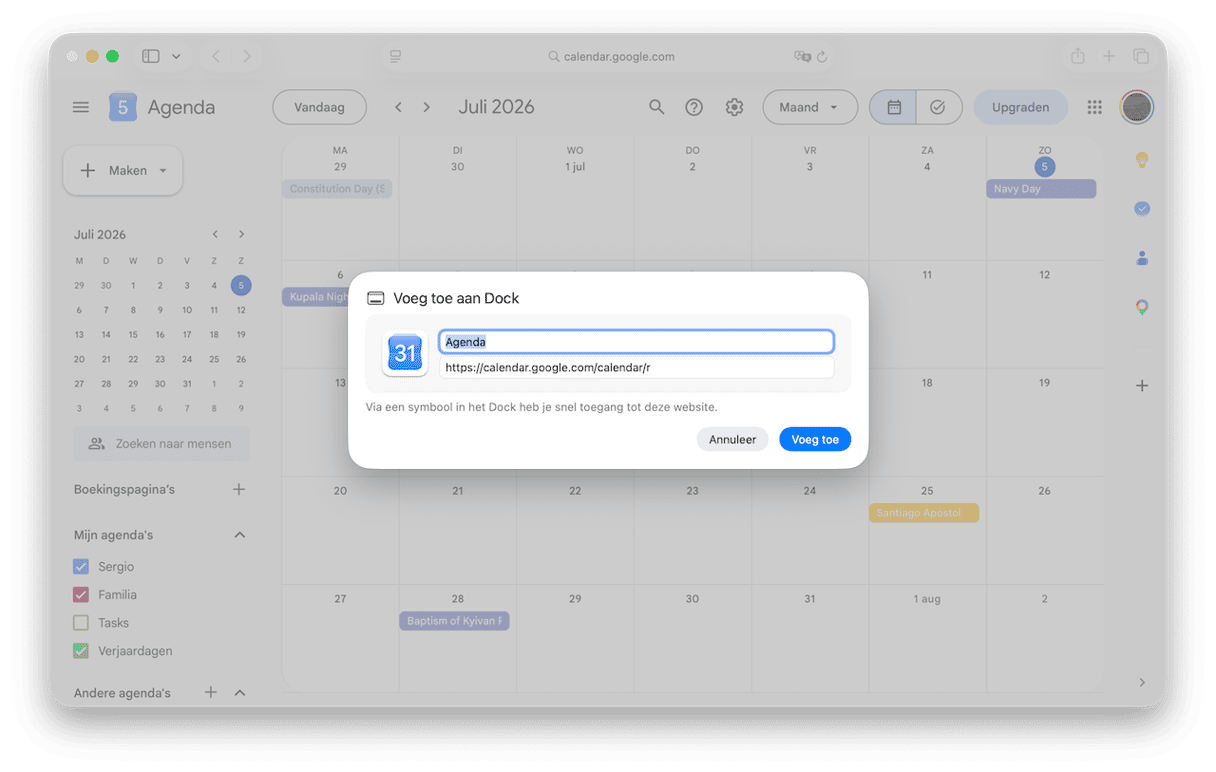Click the Google Calendar logo icon
The height and width of the screenshot is (772, 1216).
(122, 107)
